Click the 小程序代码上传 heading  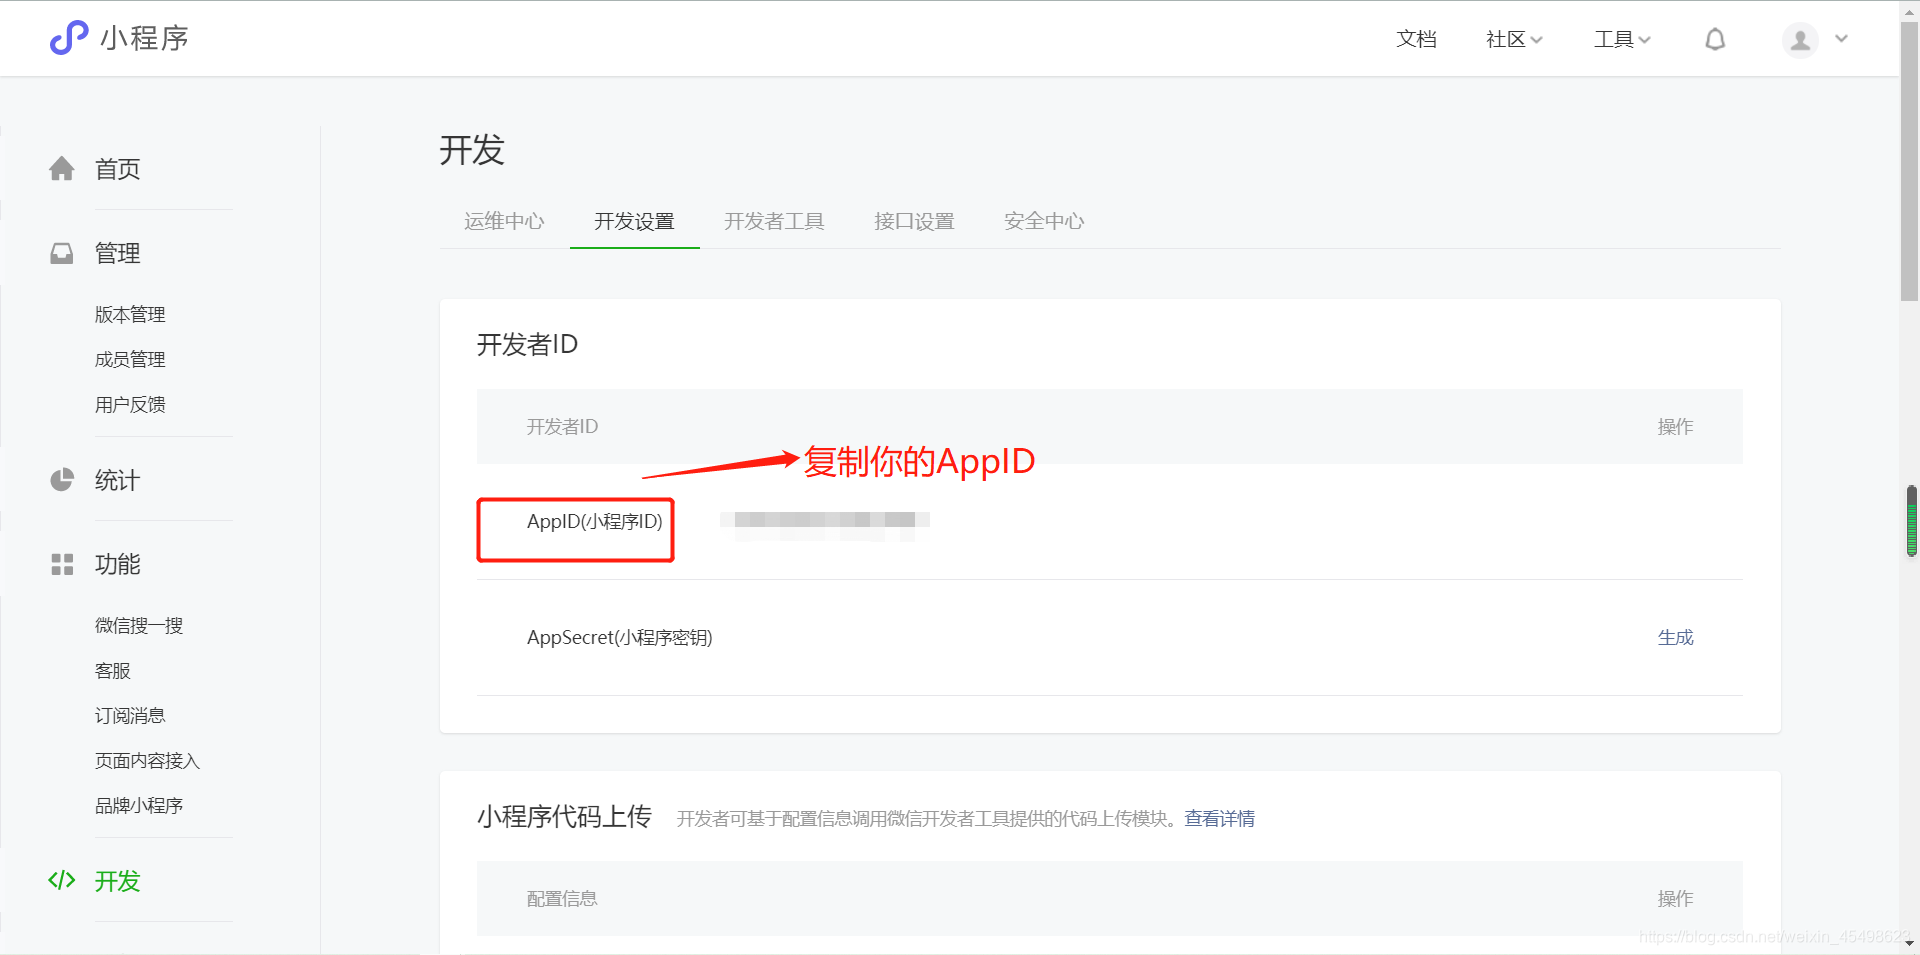564,816
